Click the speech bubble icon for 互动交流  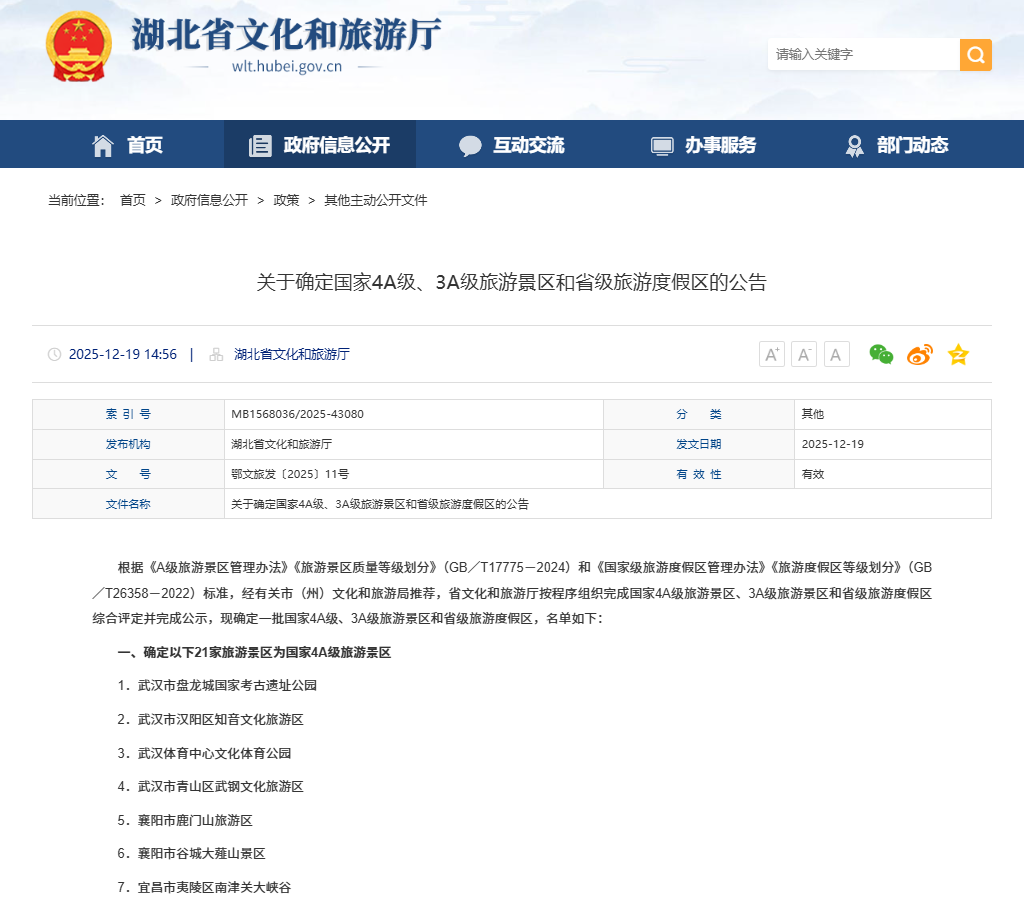[470, 146]
